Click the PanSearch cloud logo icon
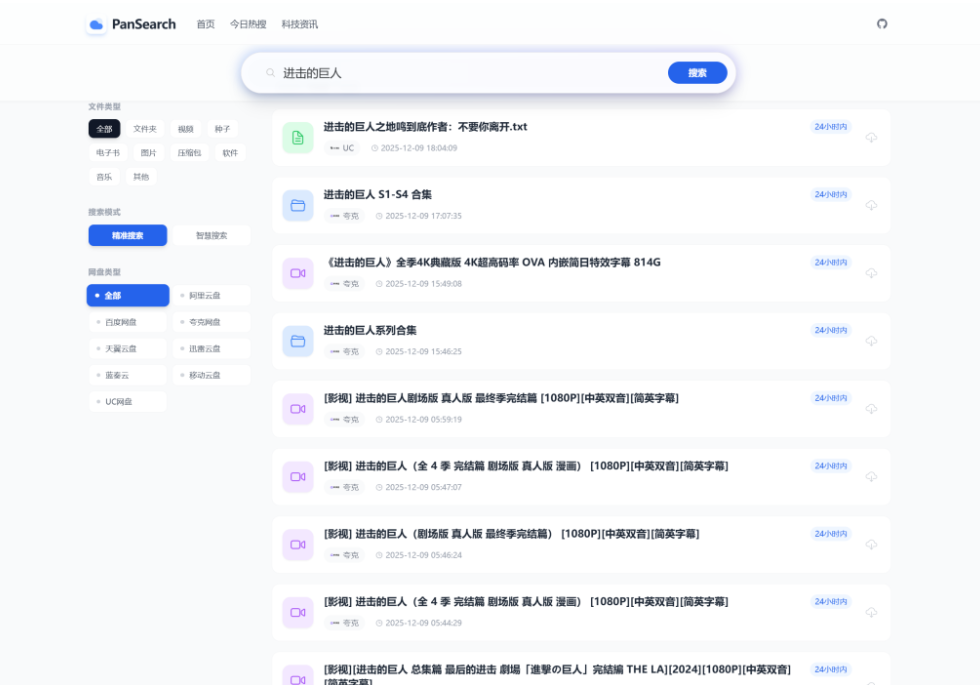This screenshot has height=685, width=980. (96, 24)
